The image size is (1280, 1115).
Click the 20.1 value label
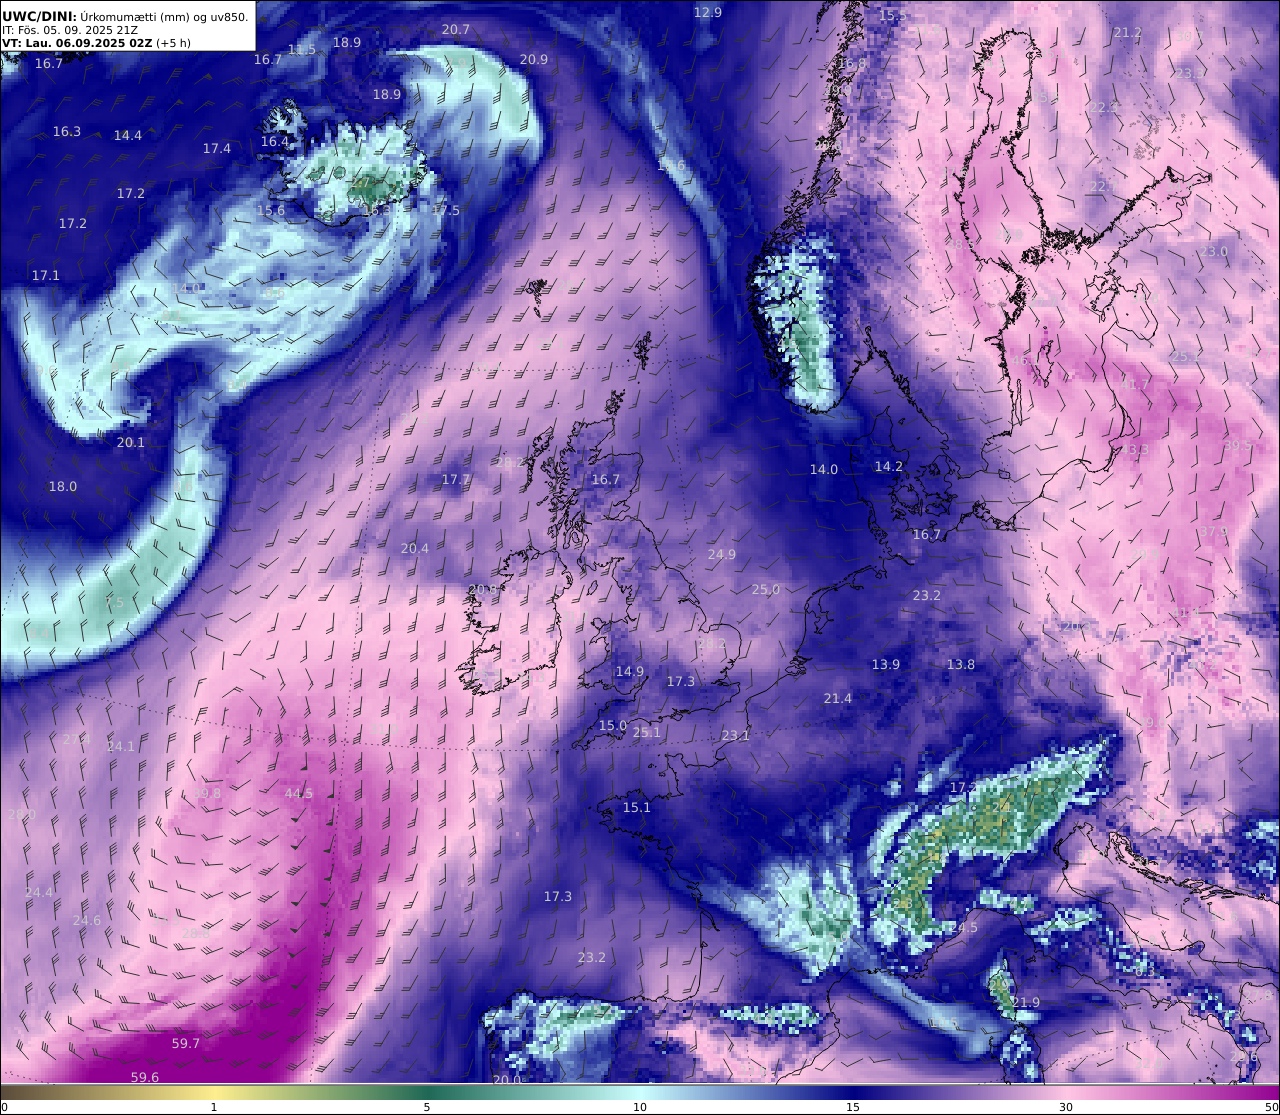(131, 442)
